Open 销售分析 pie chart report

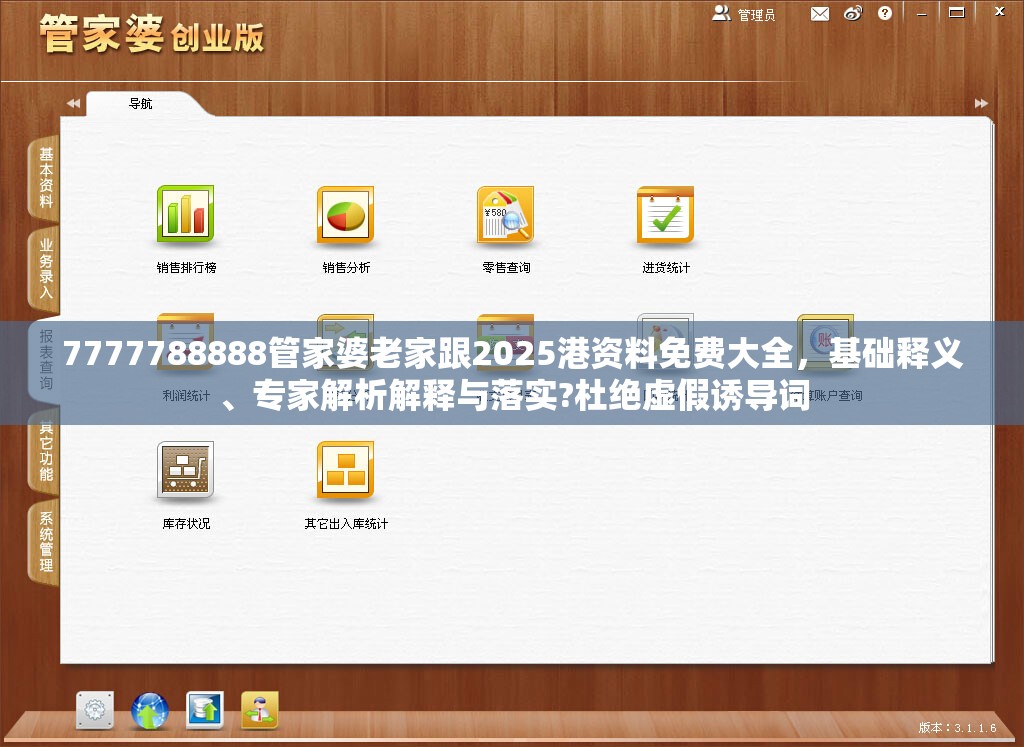(345, 214)
